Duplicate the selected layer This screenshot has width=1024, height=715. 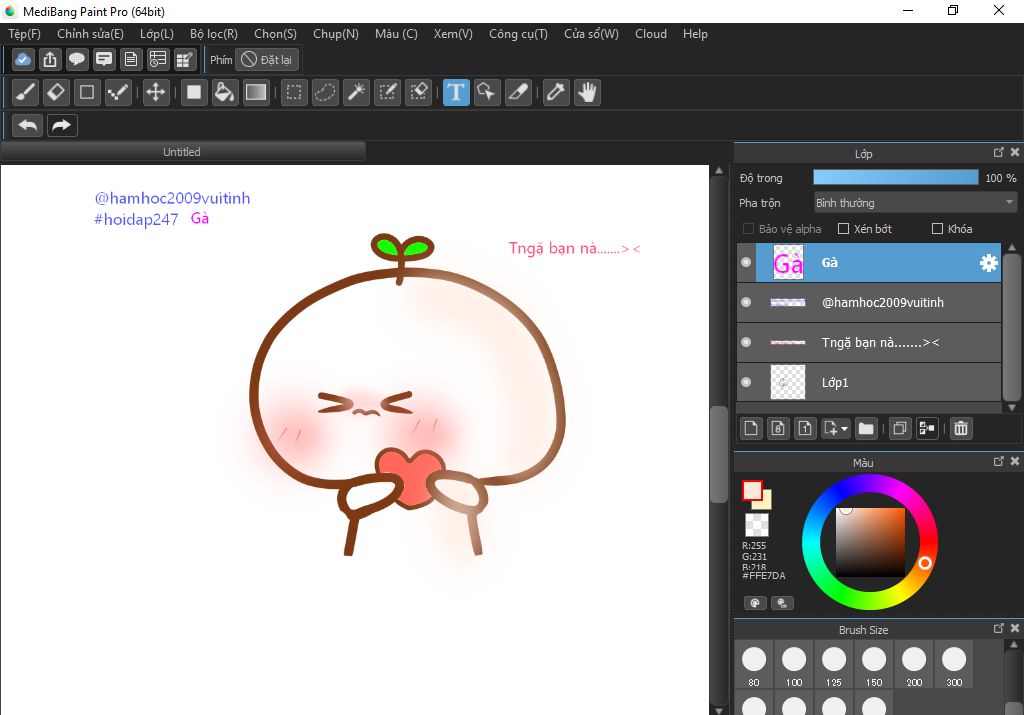click(900, 428)
